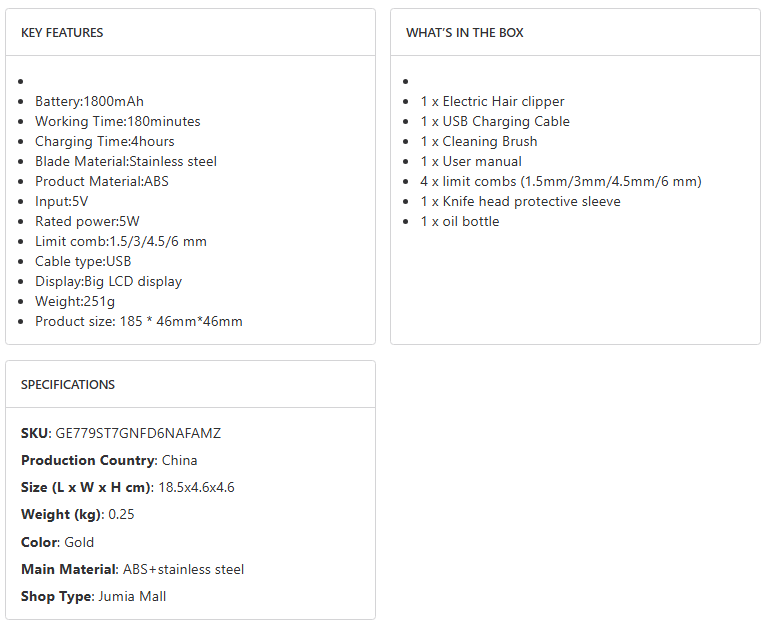This screenshot has width=769, height=630.
Task: Click the KEY FEATURES section header
Action: [62, 33]
